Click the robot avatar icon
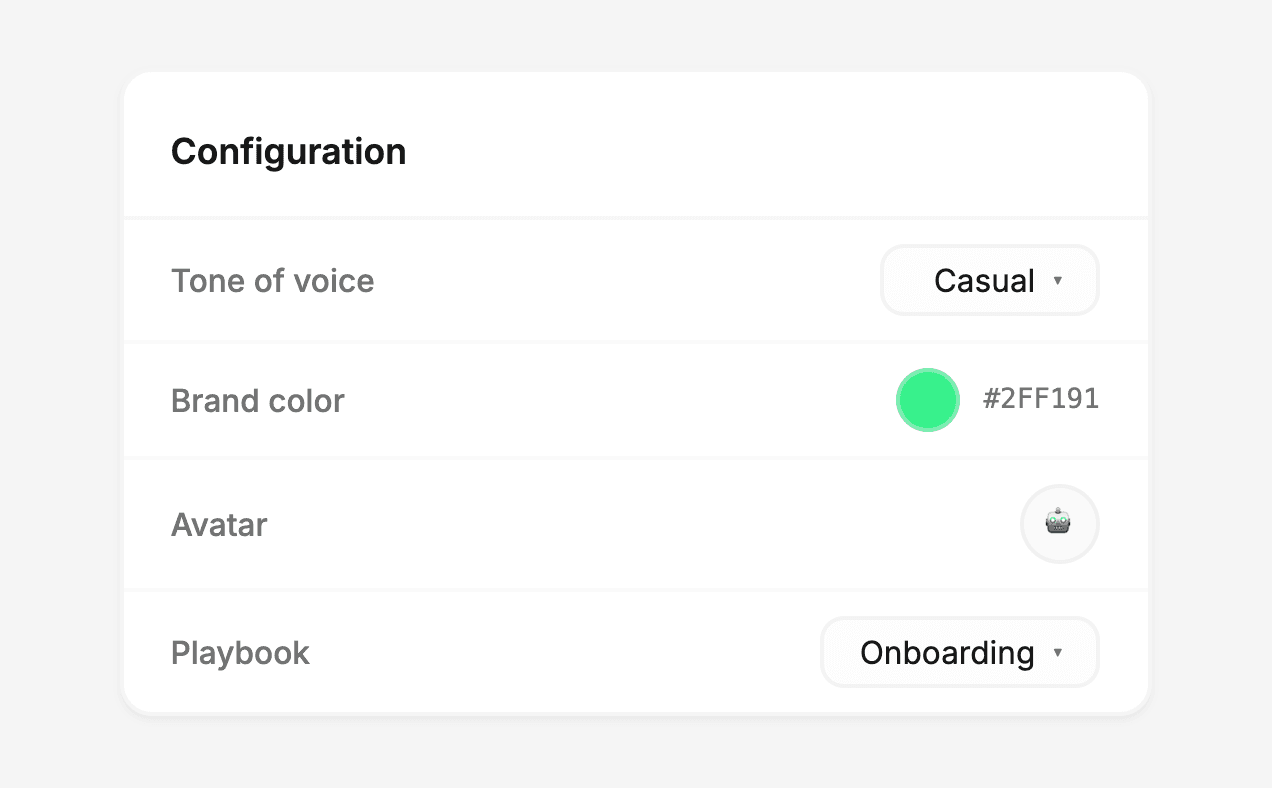This screenshot has width=1272, height=788. pyautogui.click(x=1059, y=521)
